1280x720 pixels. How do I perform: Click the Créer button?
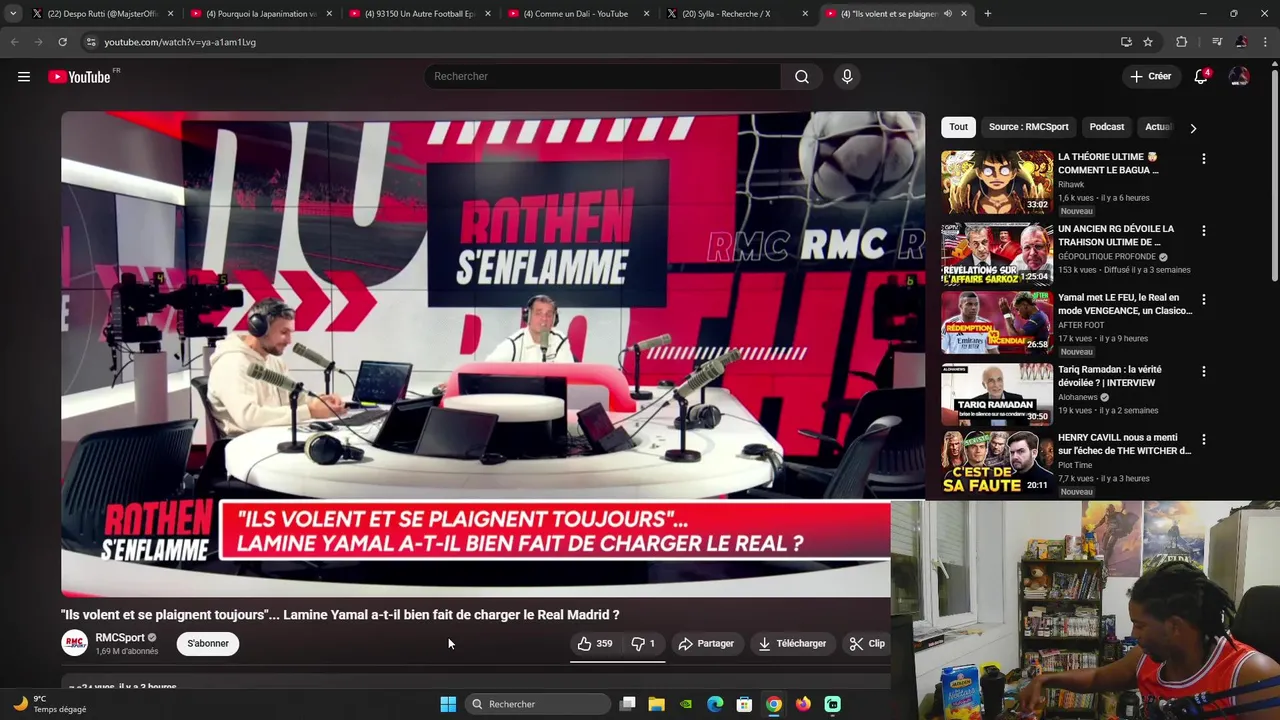pyautogui.click(x=1150, y=77)
